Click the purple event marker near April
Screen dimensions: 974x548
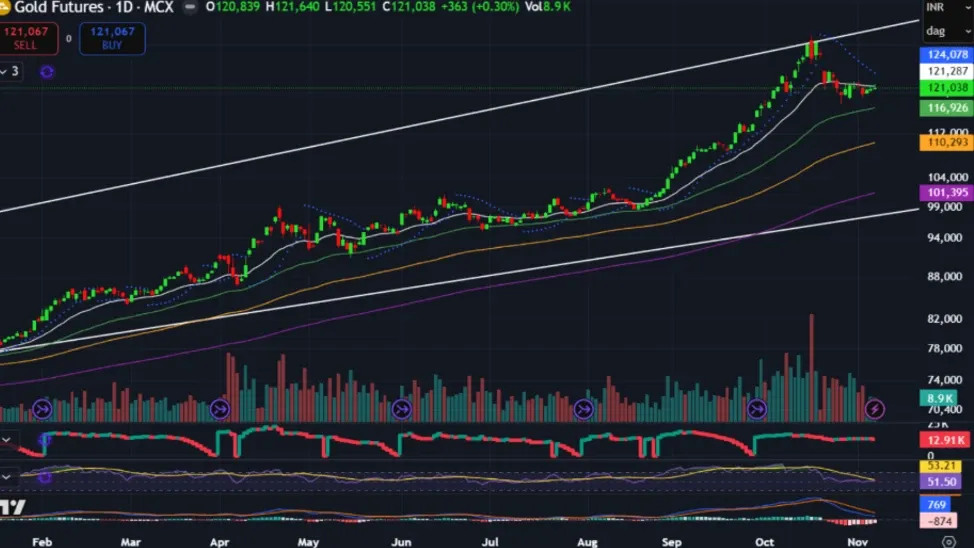click(x=219, y=408)
